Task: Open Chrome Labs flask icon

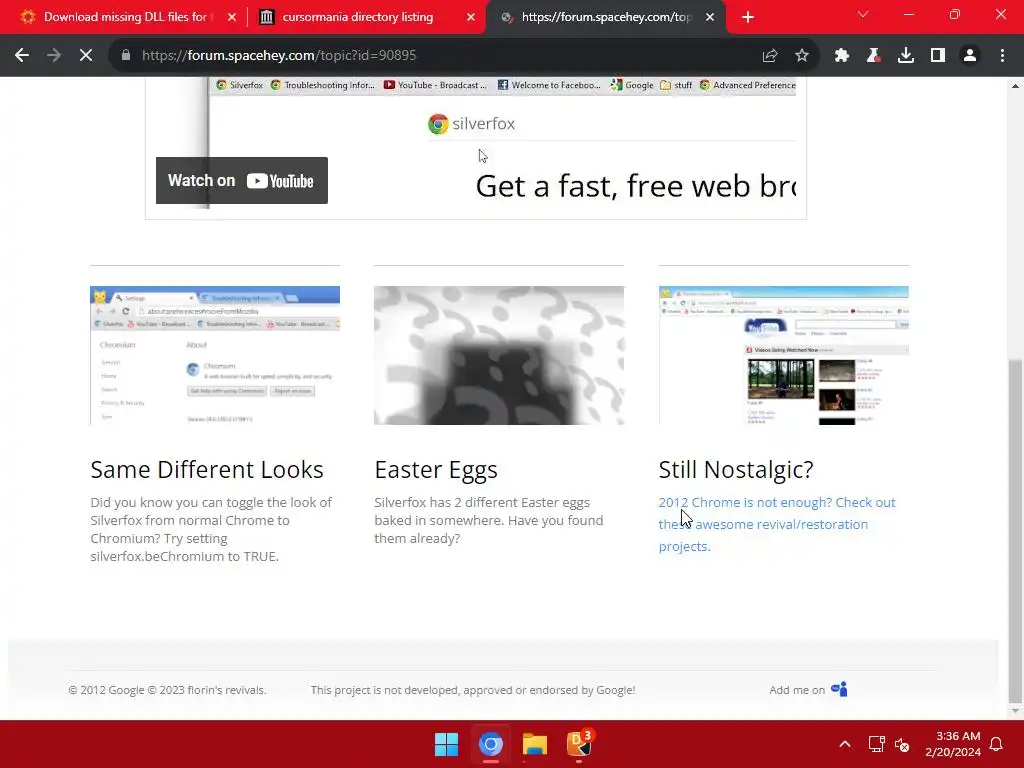Action: click(x=874, y=56)
